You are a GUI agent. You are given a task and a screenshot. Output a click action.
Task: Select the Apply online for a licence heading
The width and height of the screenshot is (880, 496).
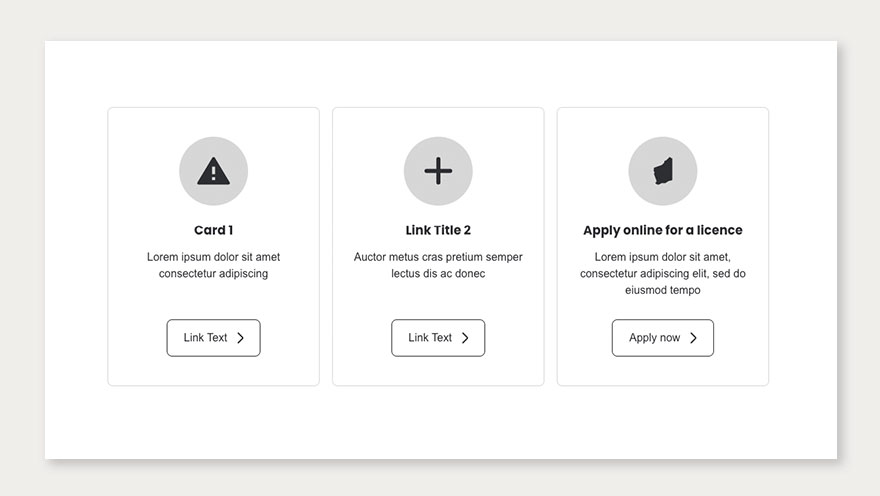coord(662,230)
